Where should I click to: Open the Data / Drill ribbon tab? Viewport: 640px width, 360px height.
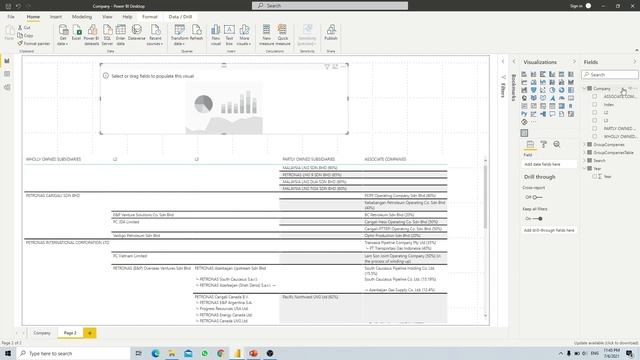[180, 17]
